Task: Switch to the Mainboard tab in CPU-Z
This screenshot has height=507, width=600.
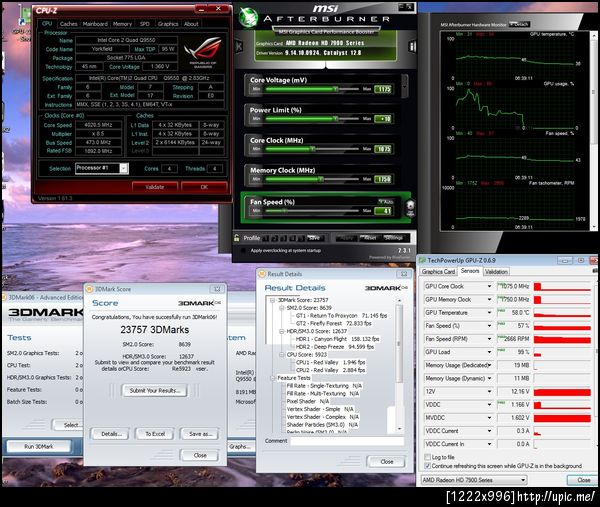Action: pos(95,24)
